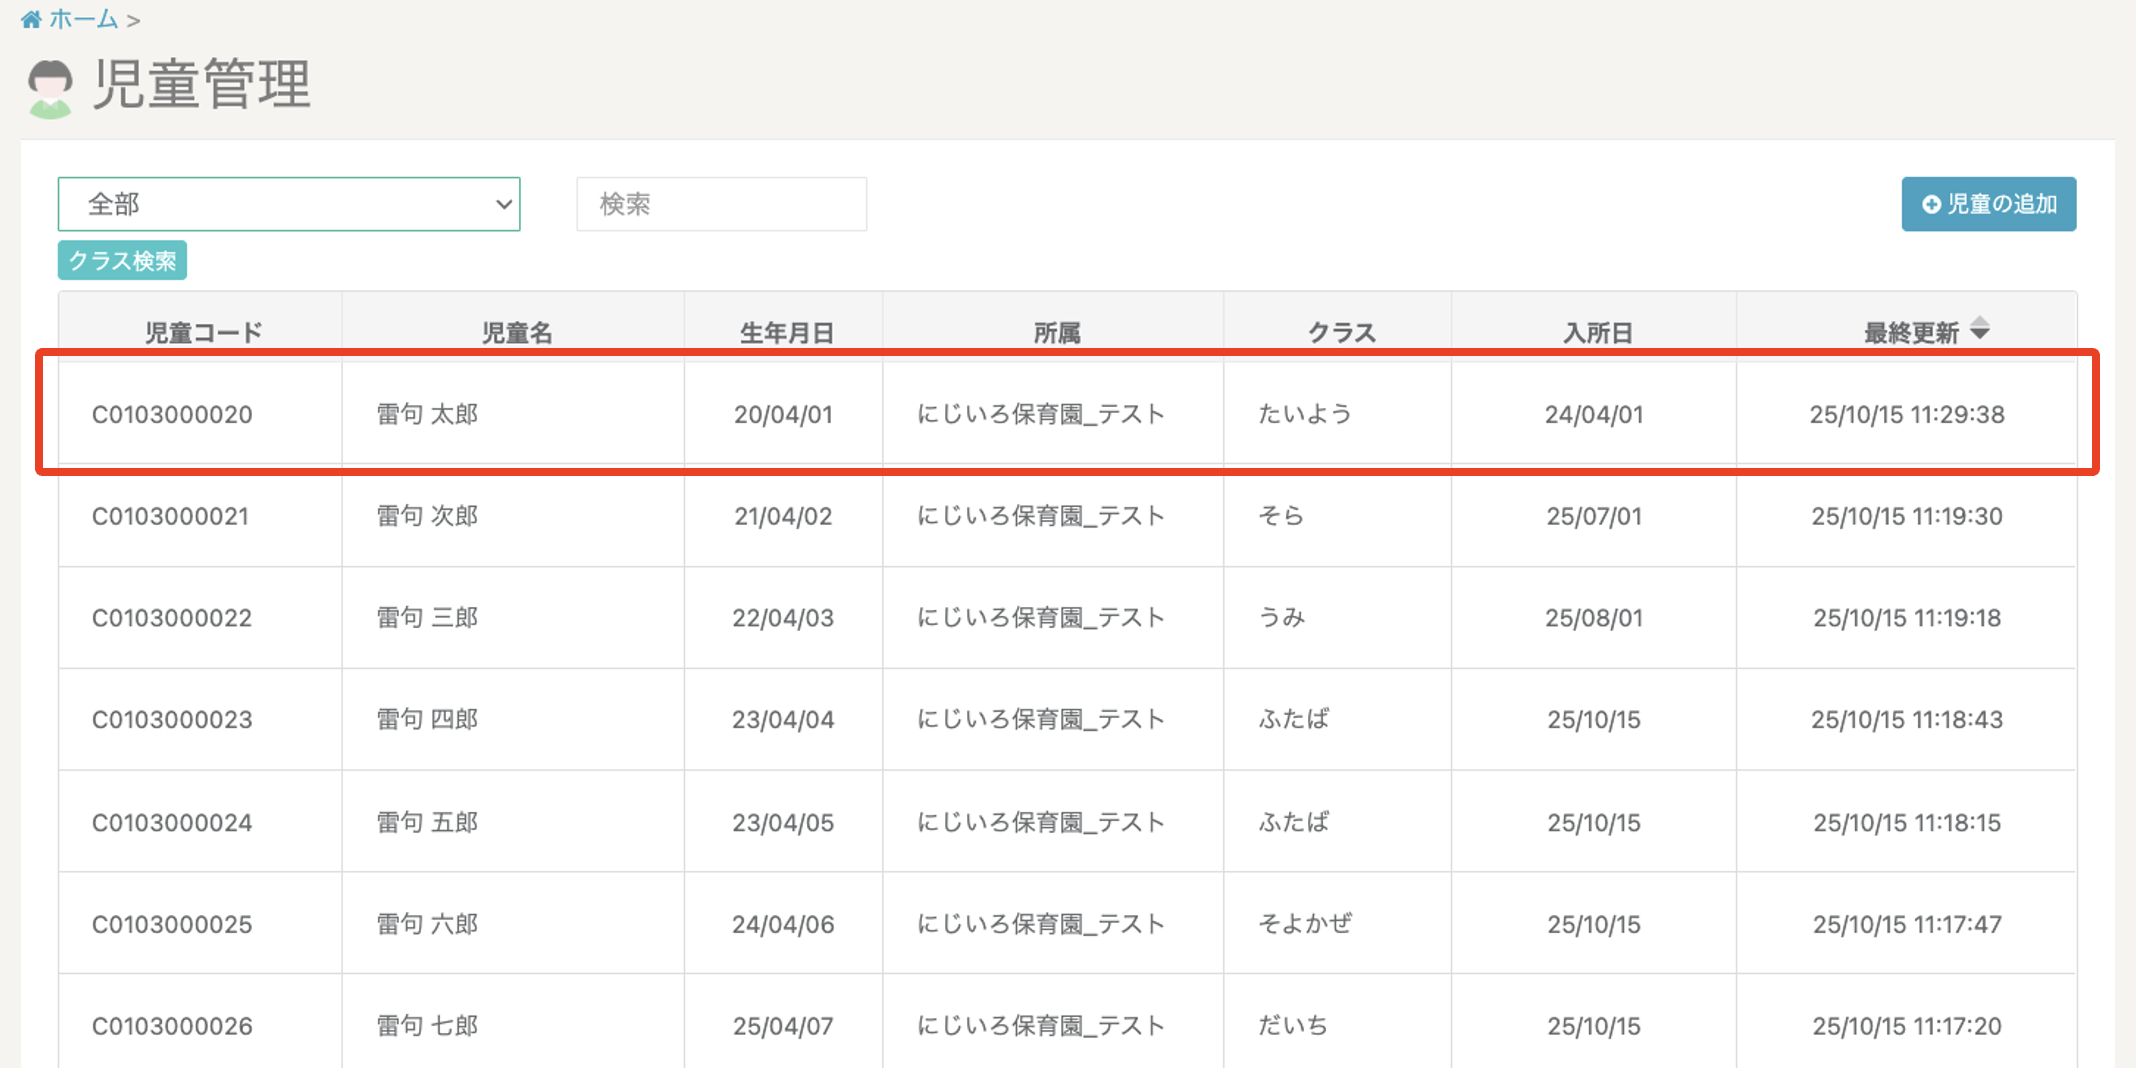Click the そよかぜ class cell
Viewport: 2136px width, 1068px height.
[x=1304, y=924]
